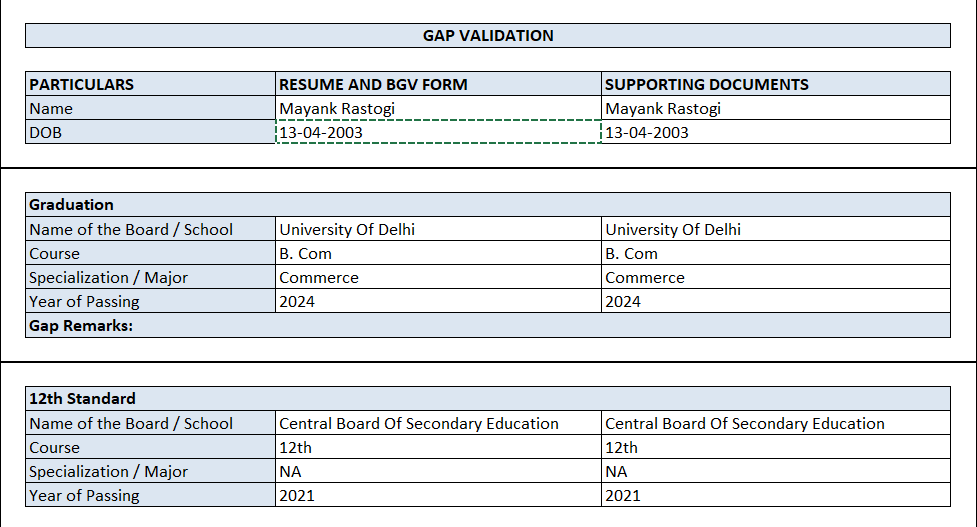Click the Name label cell
Viewport: 977px width, 527px height.
click(150, 108)
